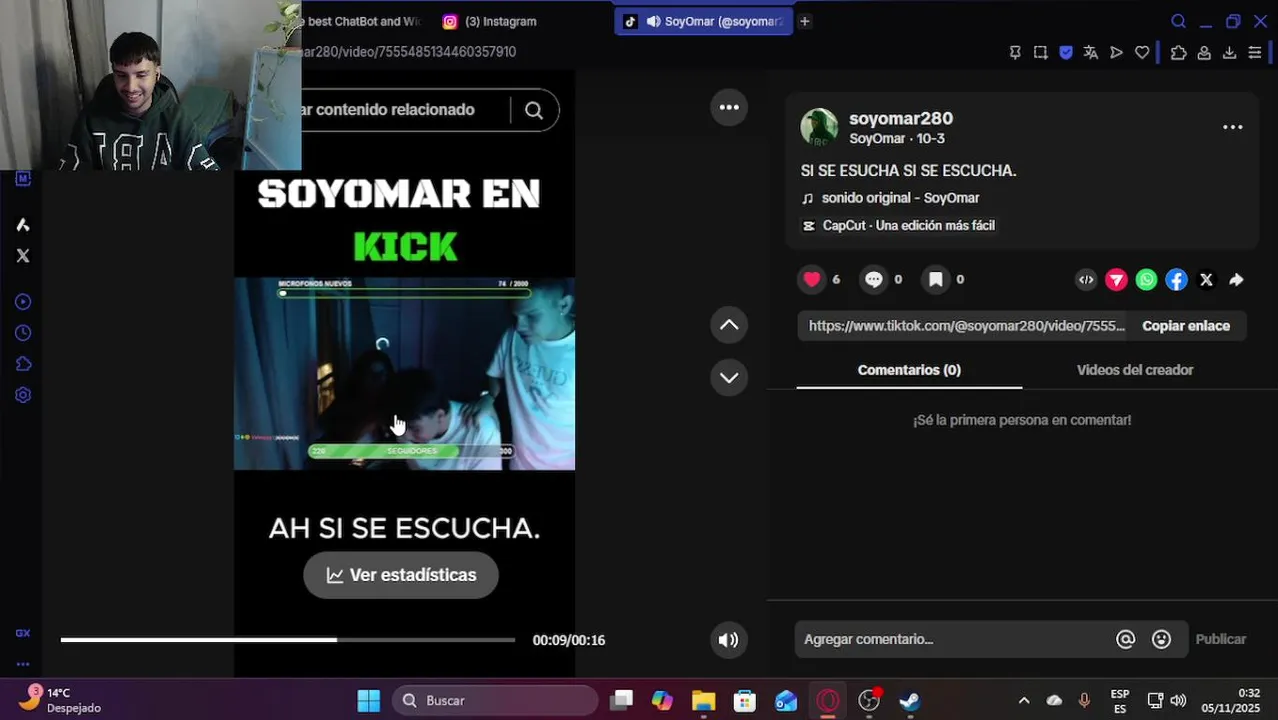This screenshot has height=720, width=1278.
Task: Share via Facebook icon
Action: pos(1176,280)
